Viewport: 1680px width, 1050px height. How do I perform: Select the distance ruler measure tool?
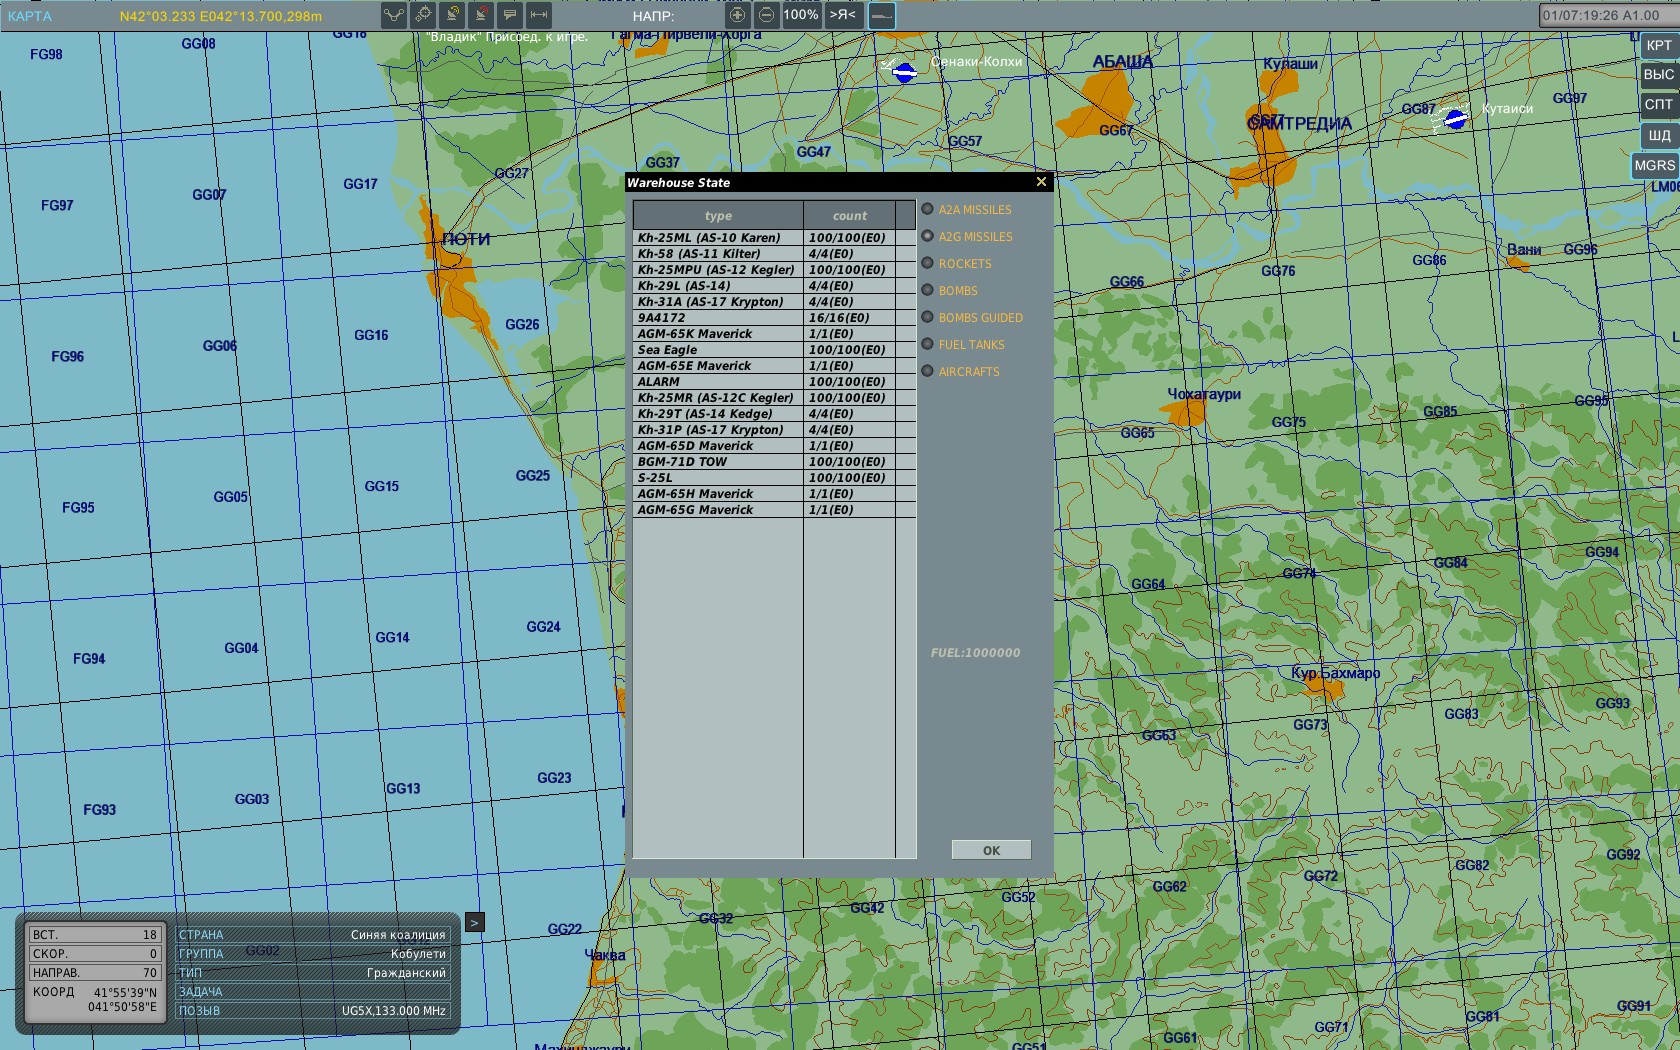pos(539,15)
